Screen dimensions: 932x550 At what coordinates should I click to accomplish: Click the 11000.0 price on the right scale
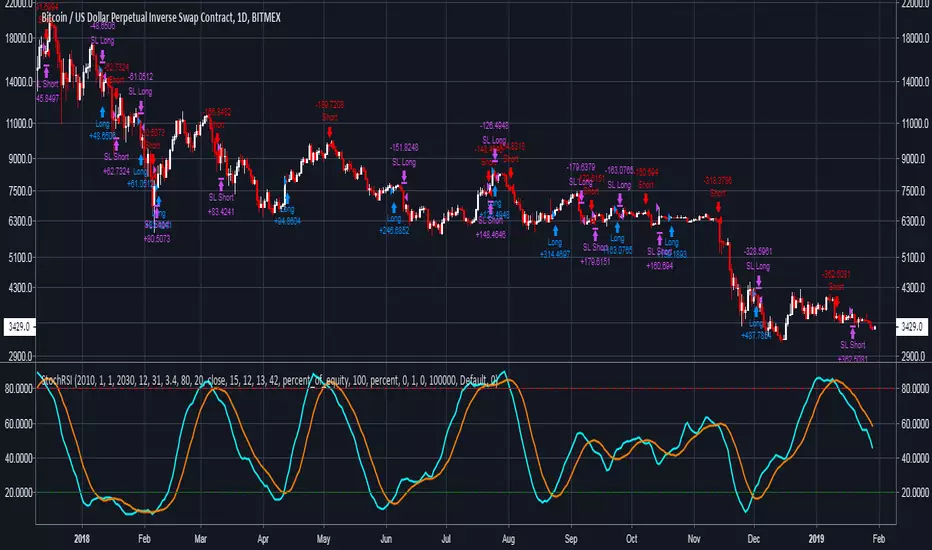click(914, 124)
